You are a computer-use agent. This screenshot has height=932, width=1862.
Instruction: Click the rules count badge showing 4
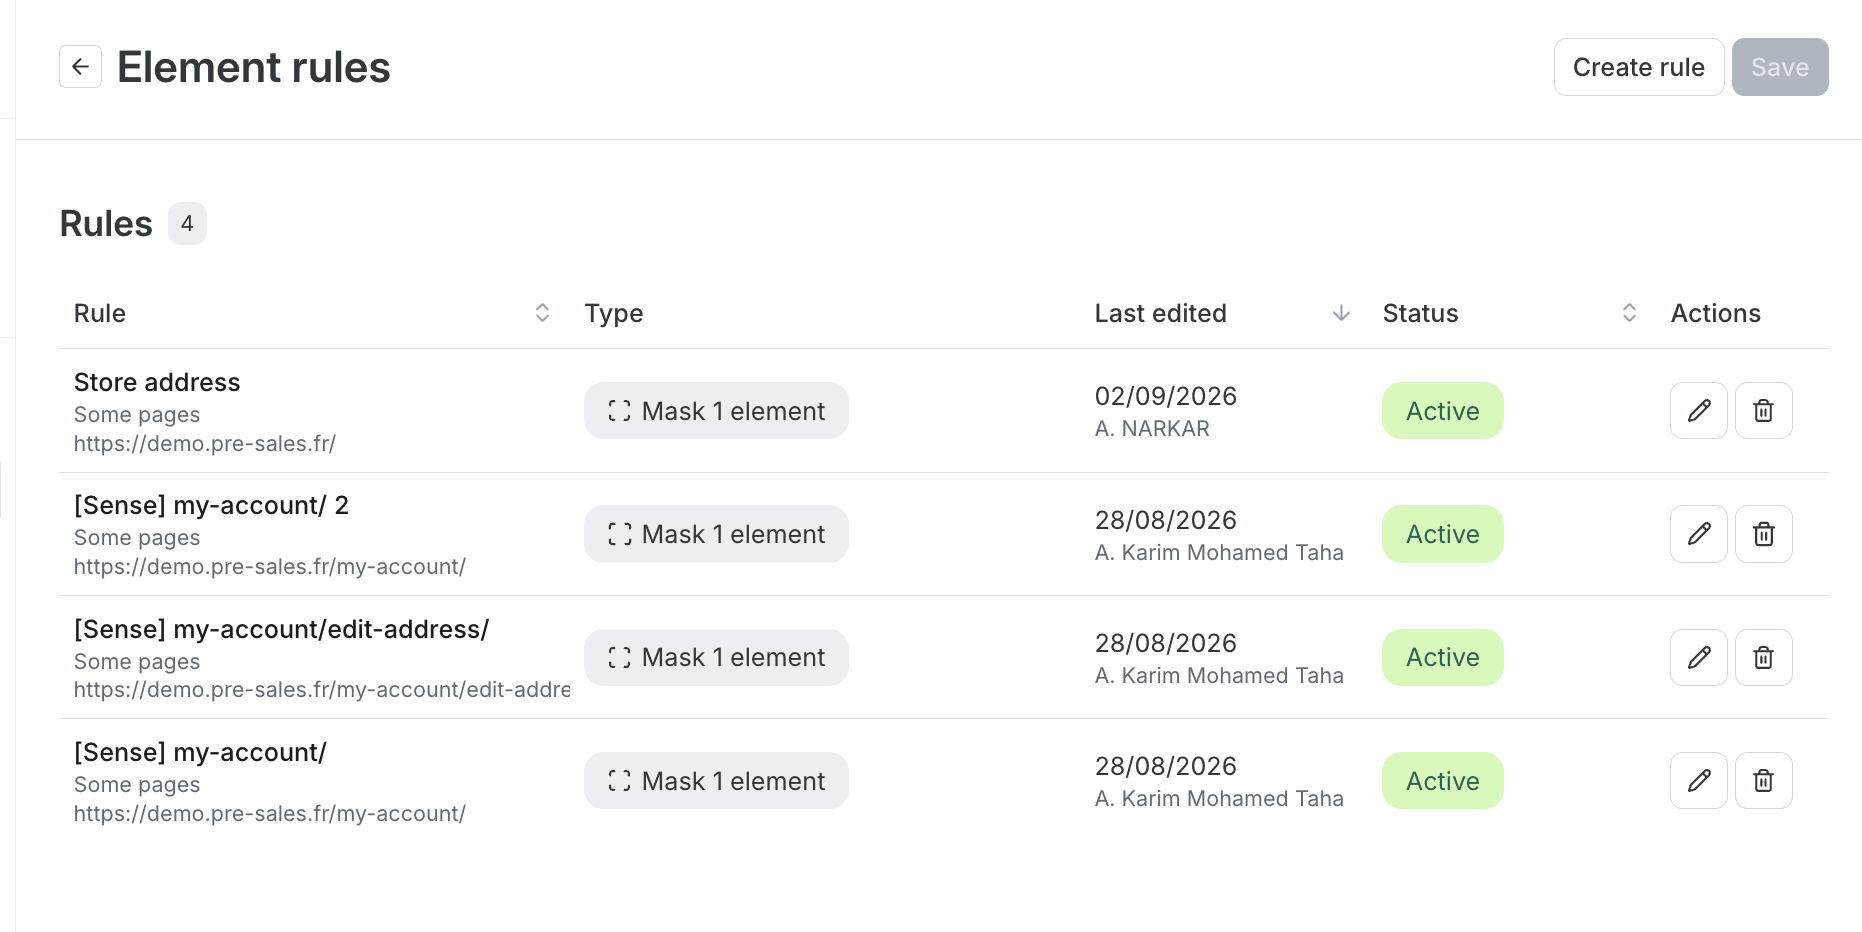pyautogui.click(x=187, y=223)
